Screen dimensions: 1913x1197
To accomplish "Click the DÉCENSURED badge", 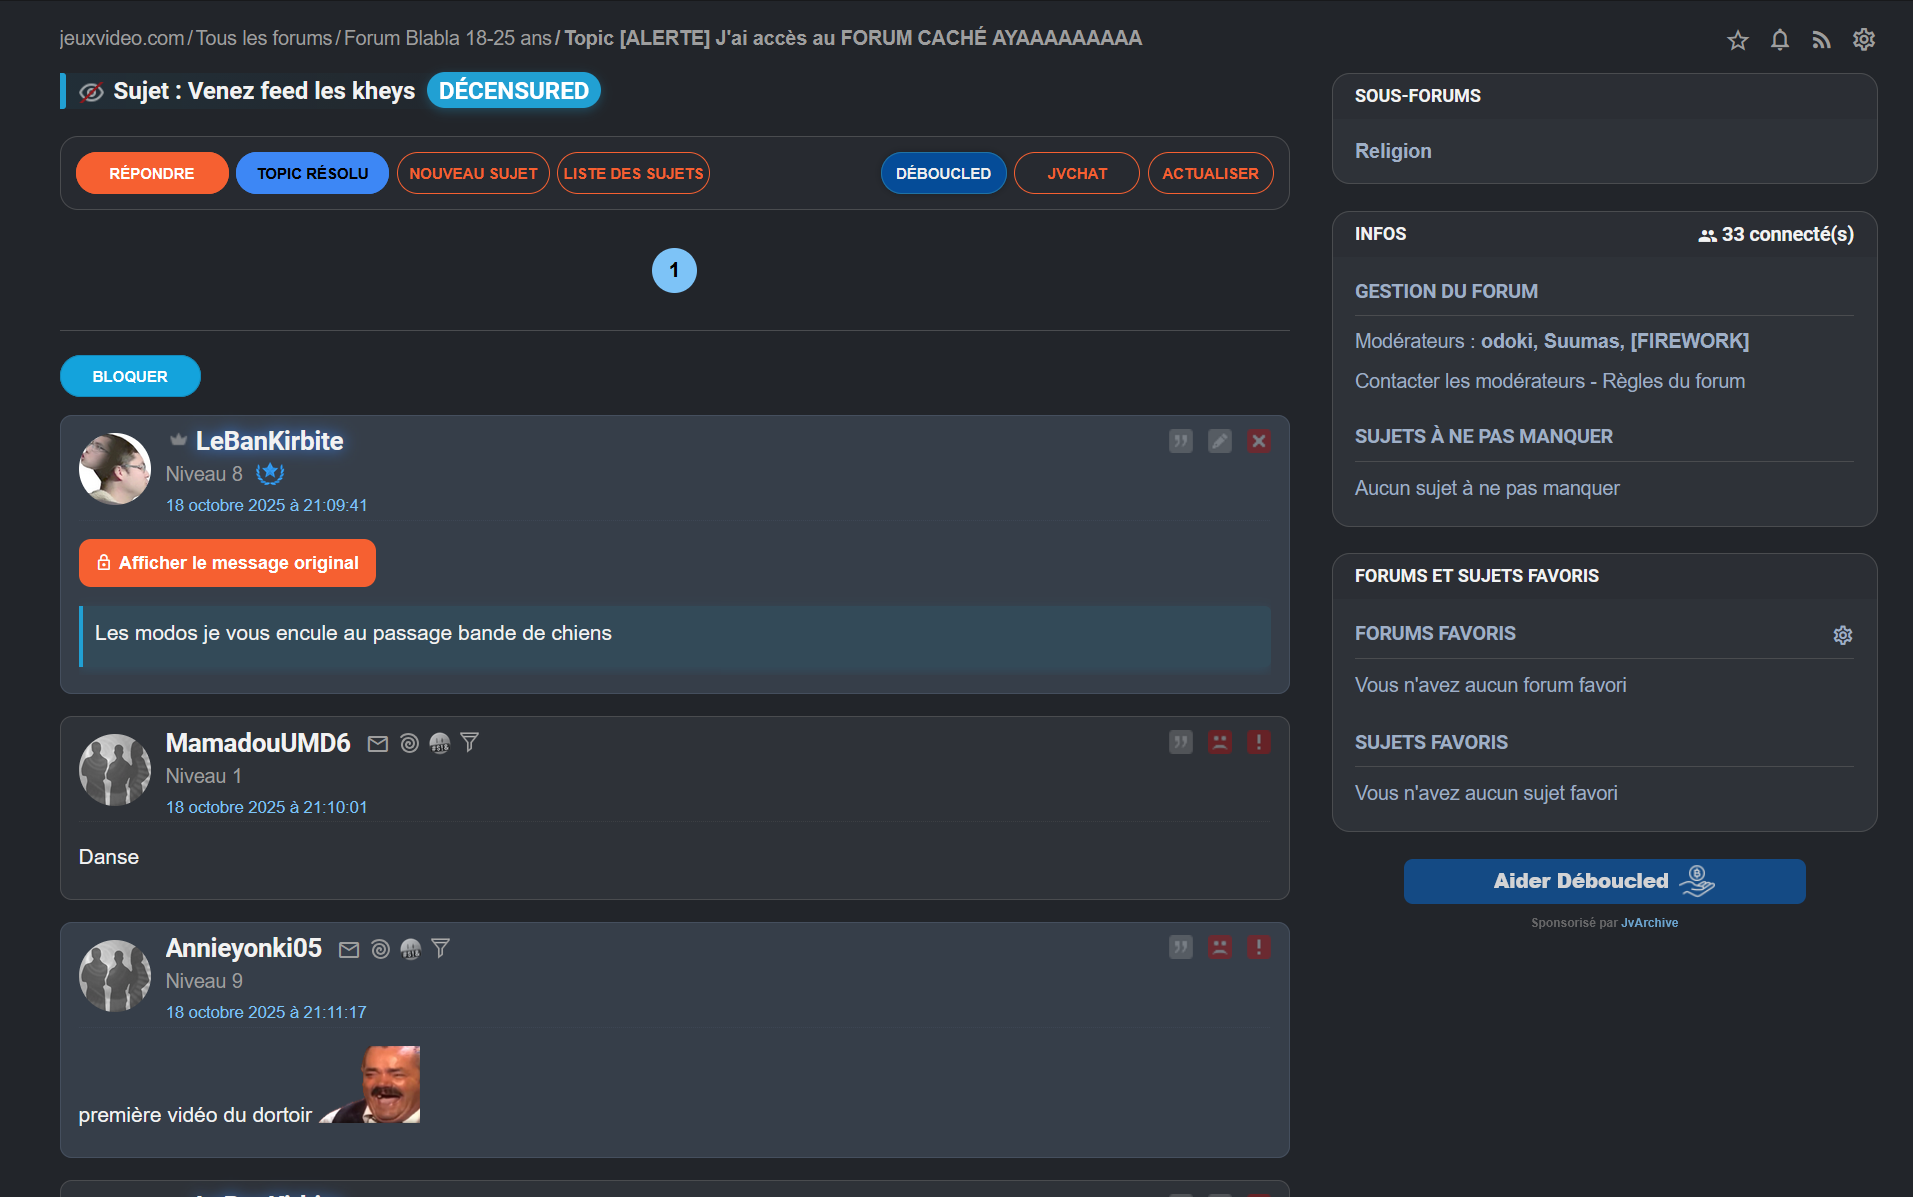I will [513, 91].
